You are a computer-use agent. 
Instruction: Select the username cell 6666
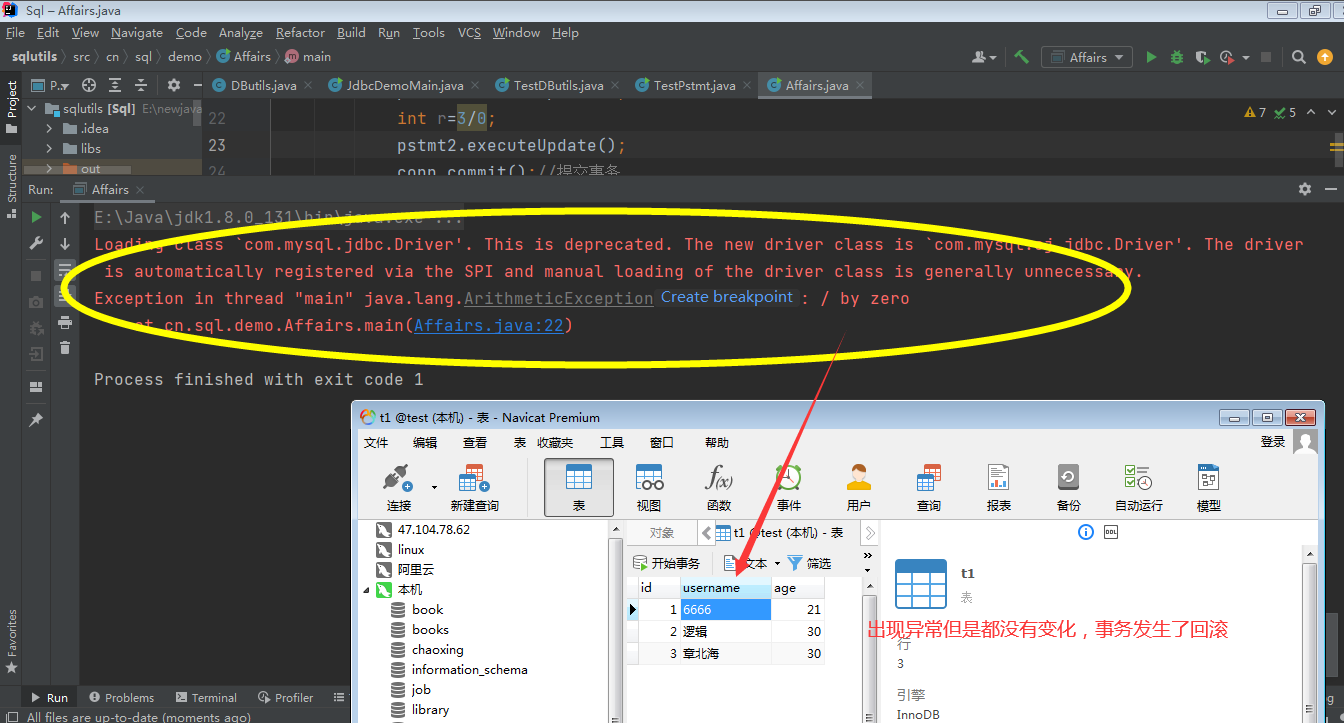[725, 609]
